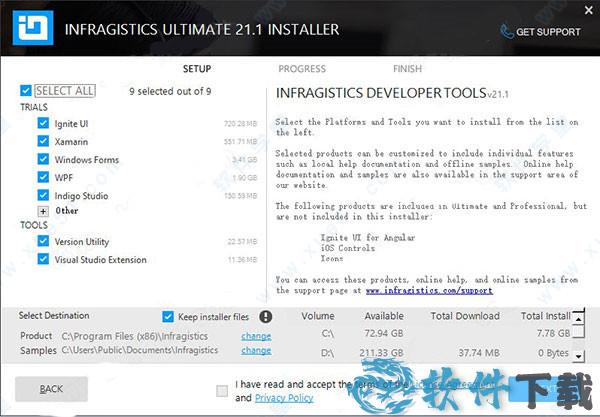600x417 pixels.
Task: Go to the Finish step tab
Action: (x=407, y=69)
